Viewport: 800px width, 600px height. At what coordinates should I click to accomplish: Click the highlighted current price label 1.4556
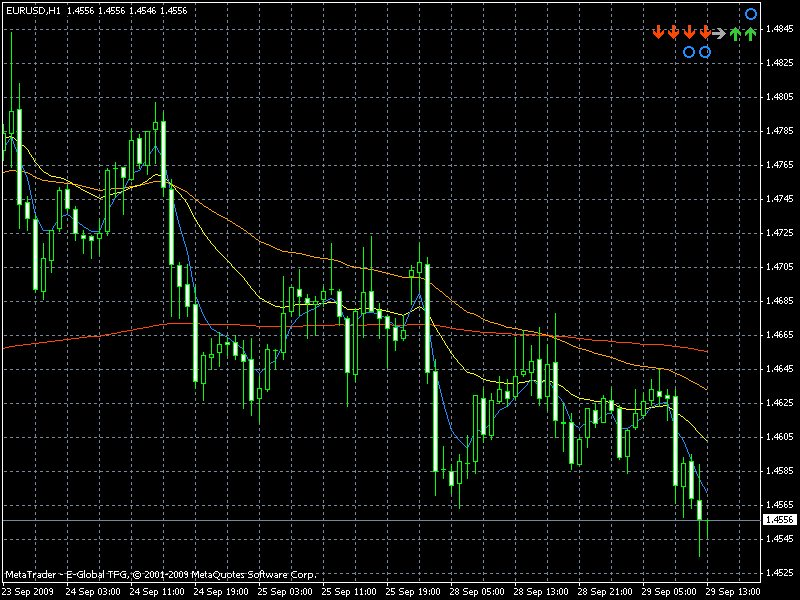click(x=780, y=520)
